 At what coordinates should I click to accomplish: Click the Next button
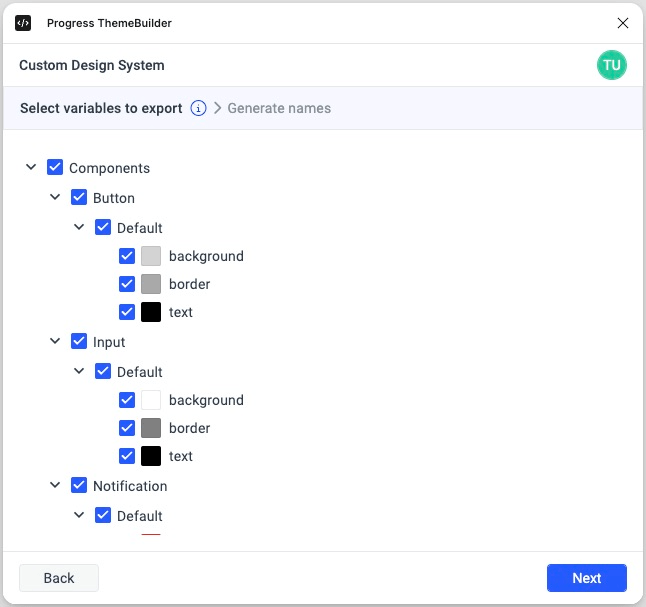[x=587, y=578]
